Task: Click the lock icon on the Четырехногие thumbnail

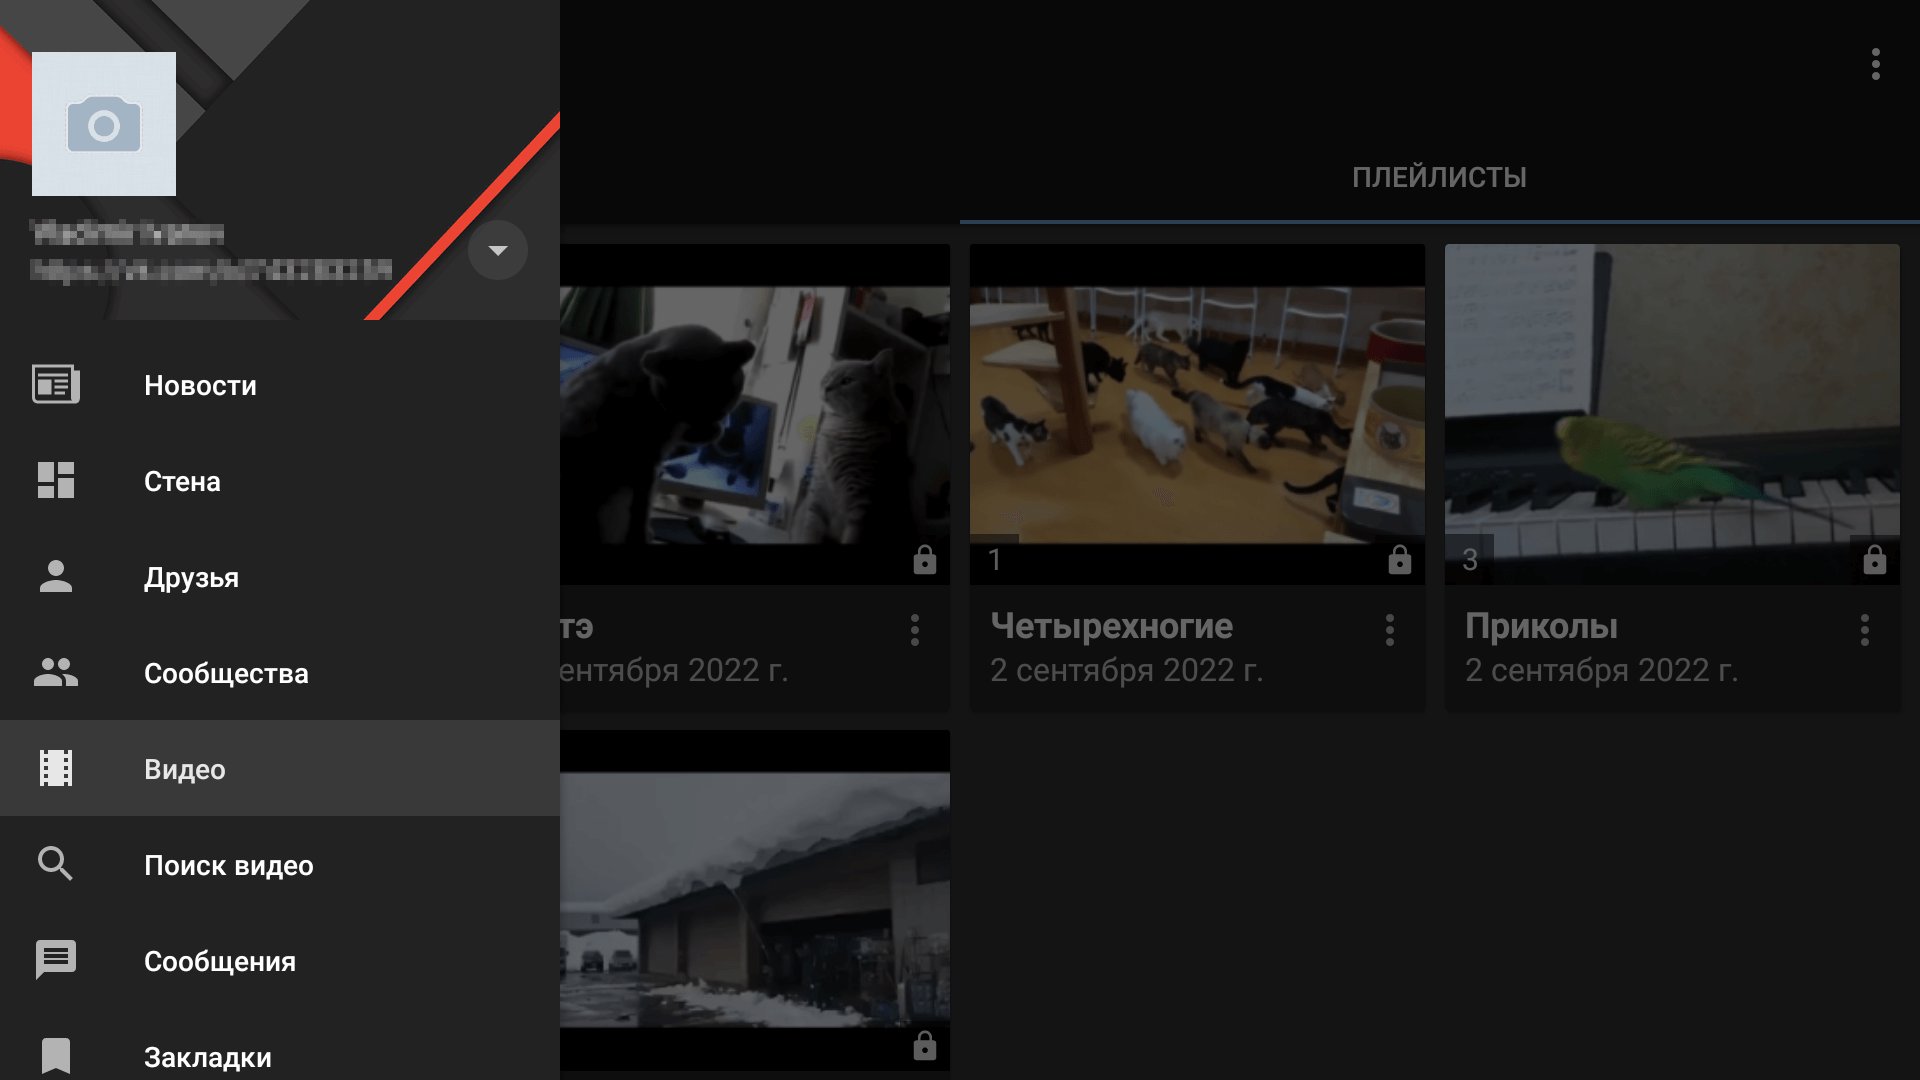Action: pyautogui.click(x=1399, y=560)
